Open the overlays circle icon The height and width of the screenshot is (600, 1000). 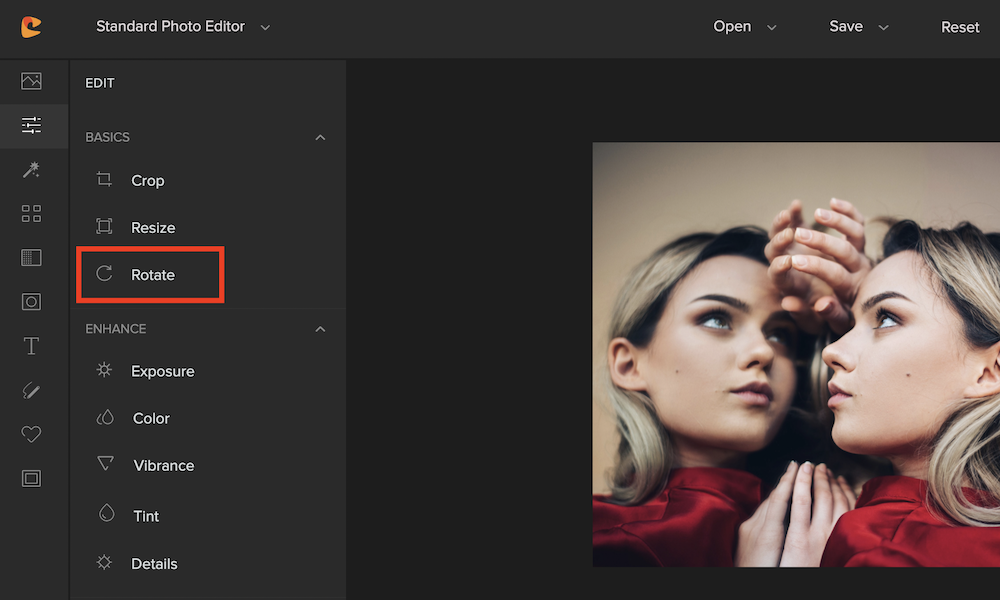(31, 301)
